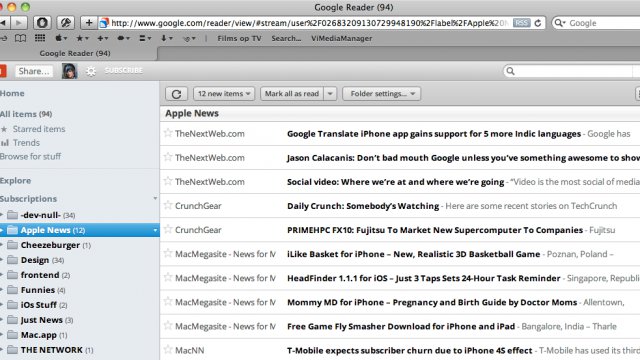Click Mark all as read
This screenshot has height=360, width=640.
(292, 93)
